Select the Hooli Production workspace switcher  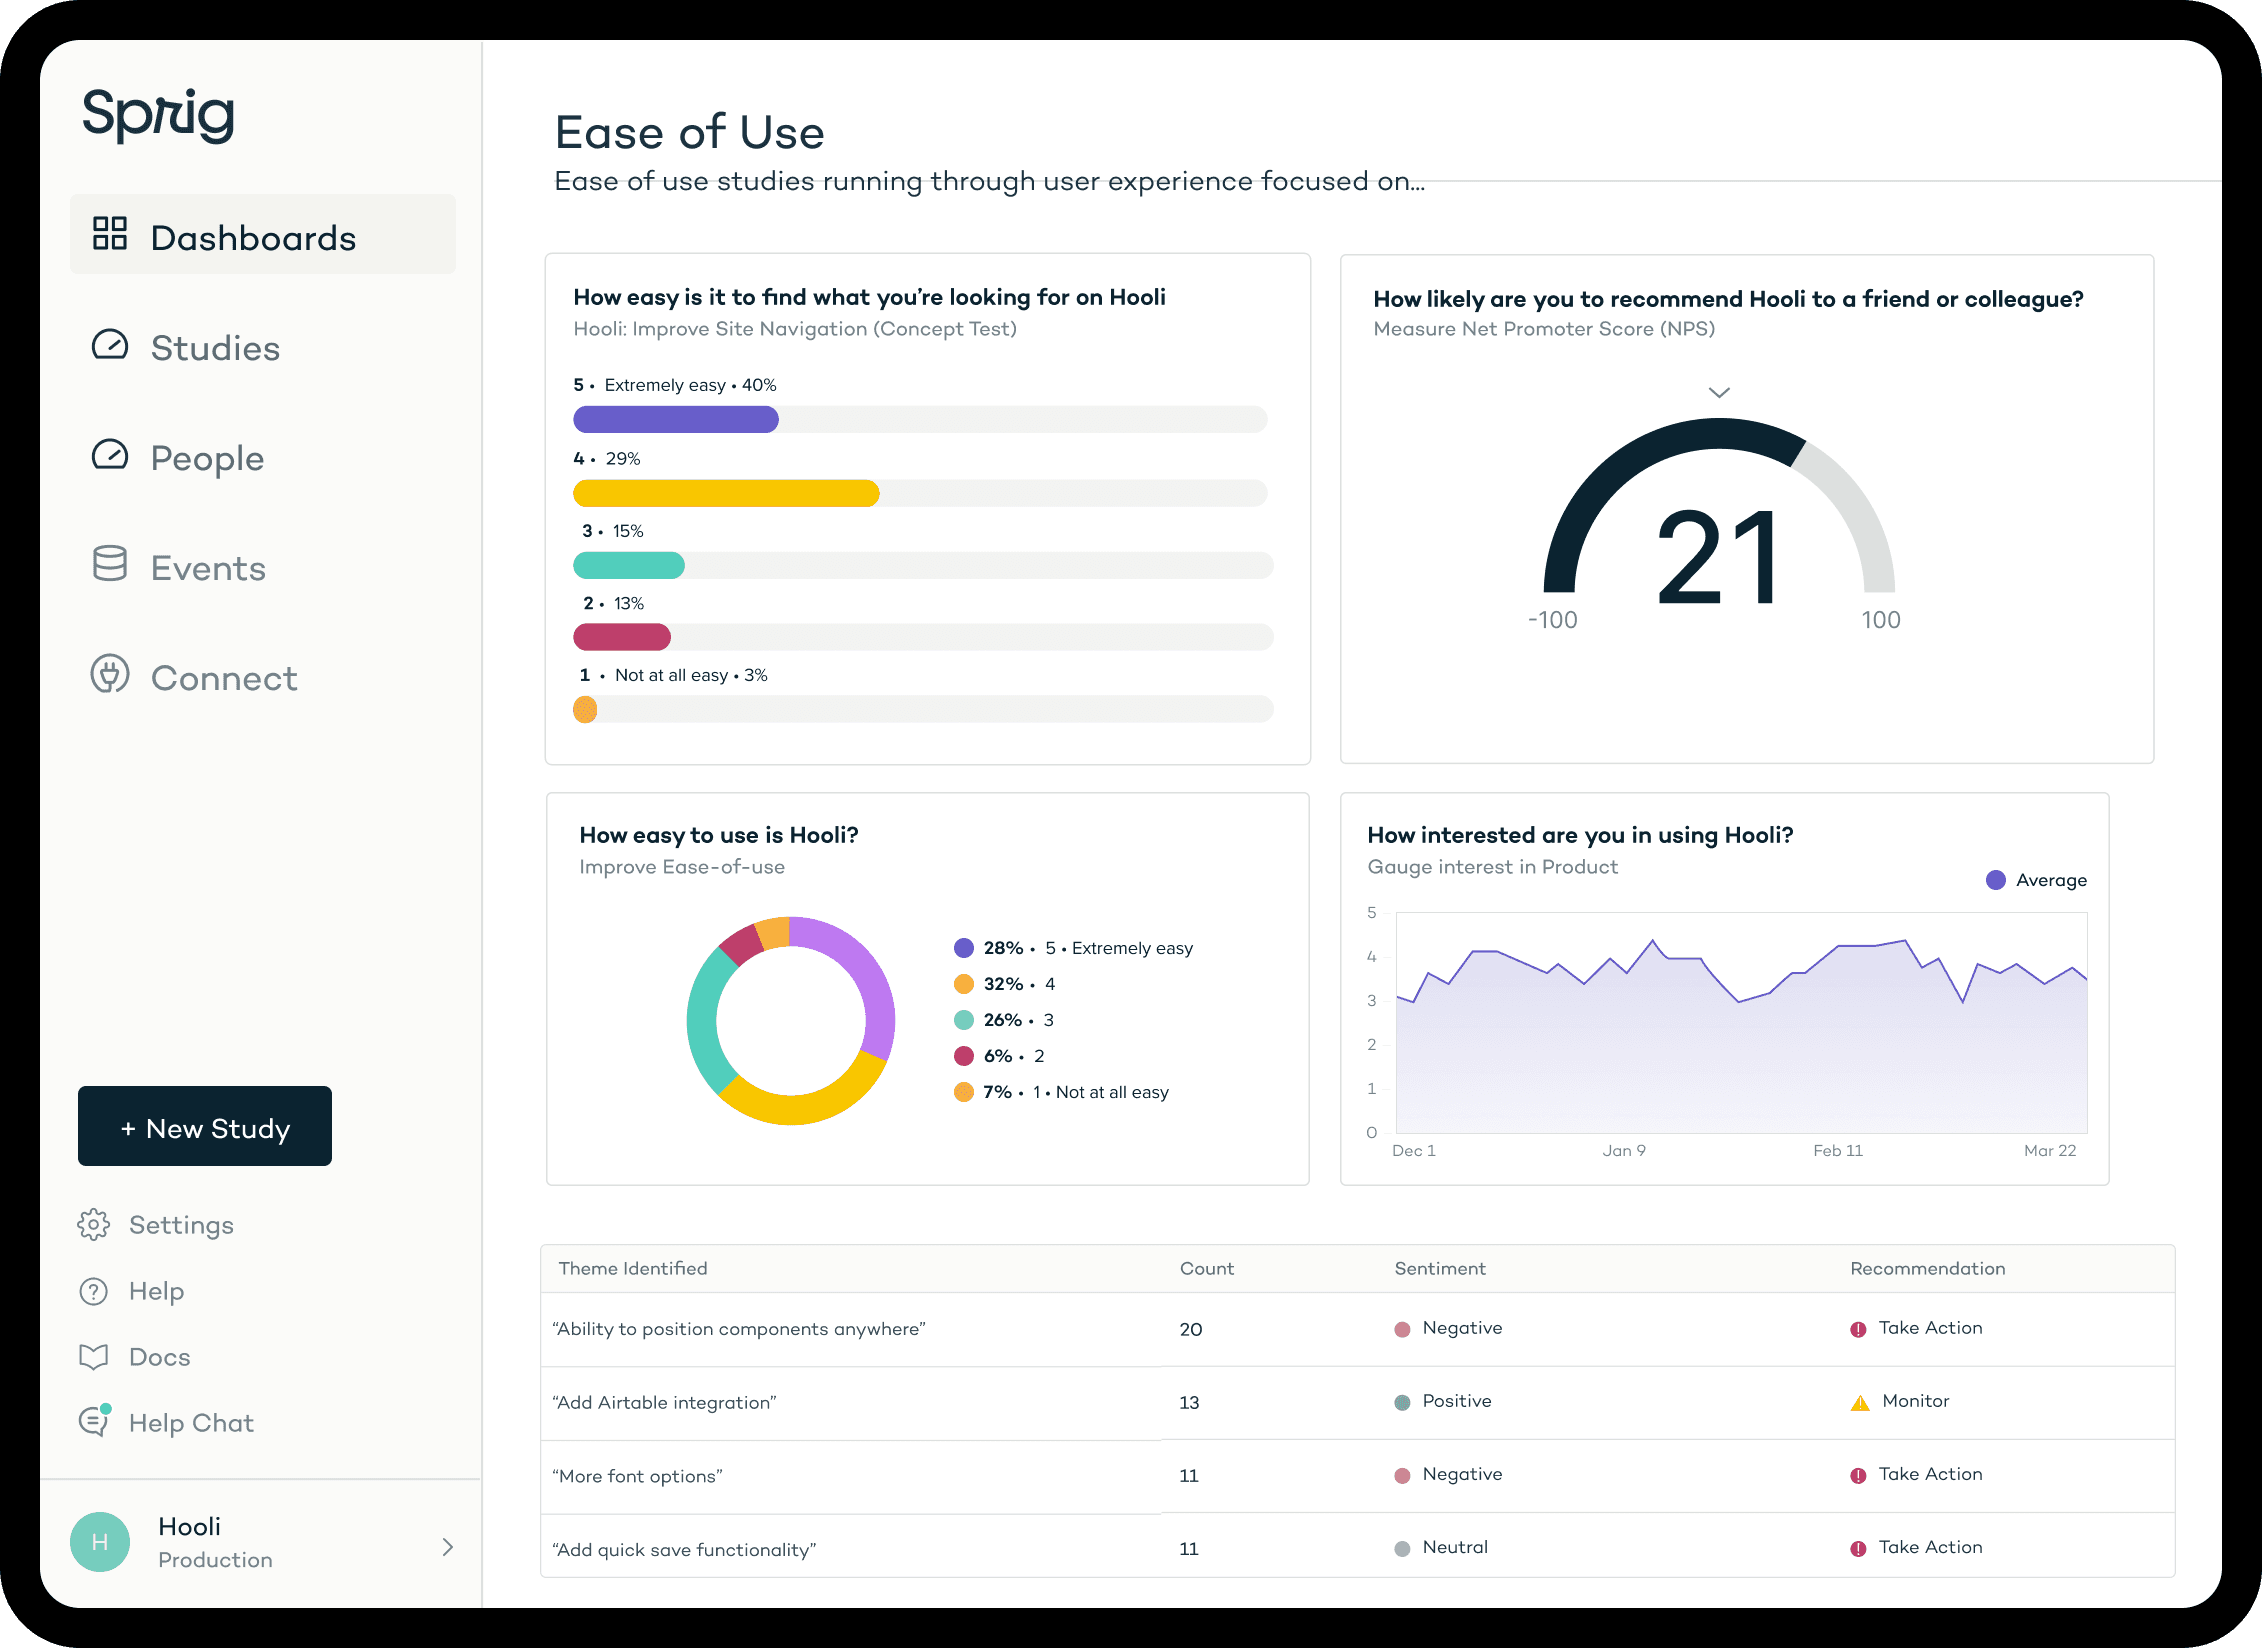[x=261, y=1542]
